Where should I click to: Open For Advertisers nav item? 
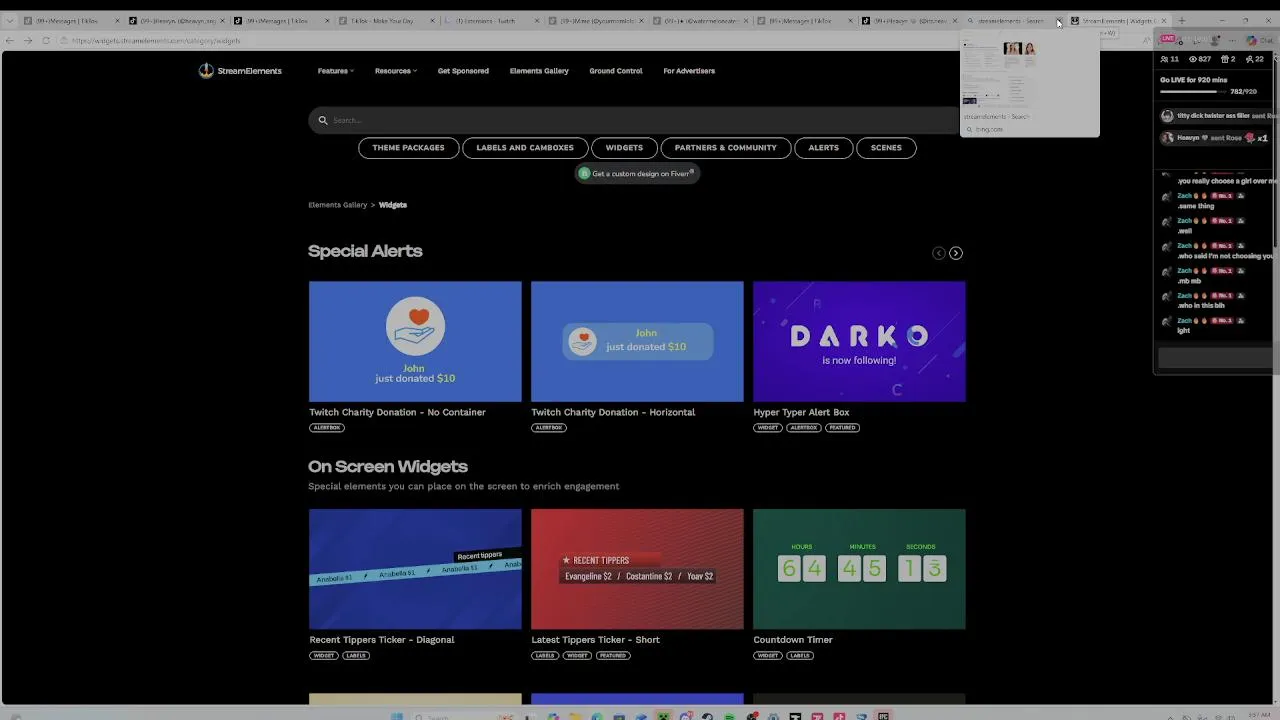(x=689, y=71)
